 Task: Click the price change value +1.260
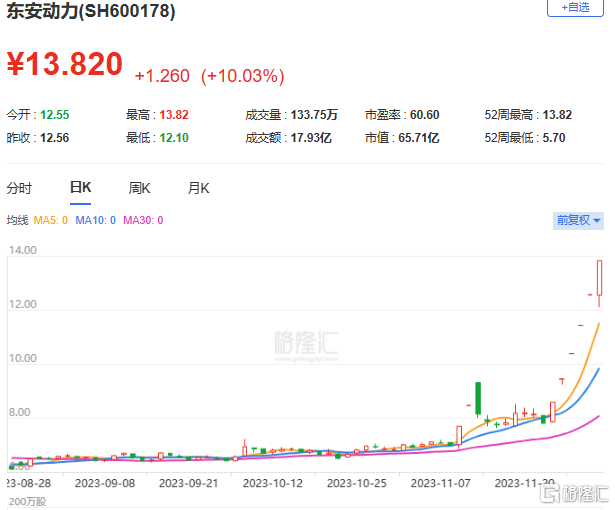point(162,76)
